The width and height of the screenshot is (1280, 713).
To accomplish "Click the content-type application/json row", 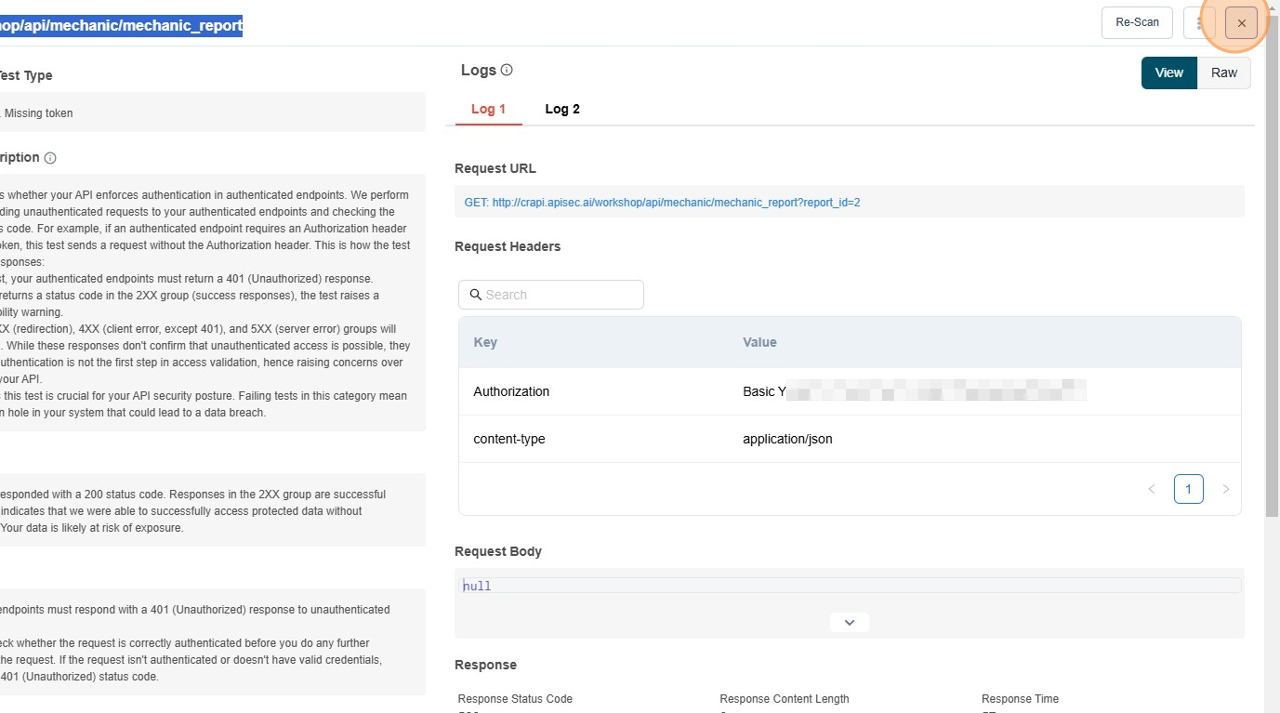I will pyautogui.click(x=849, y=439).
